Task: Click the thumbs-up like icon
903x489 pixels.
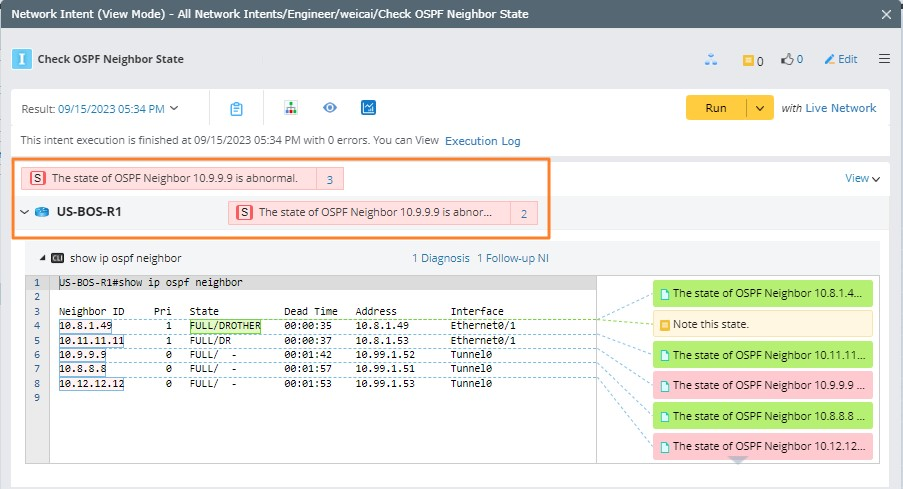Action: (792, 59)
